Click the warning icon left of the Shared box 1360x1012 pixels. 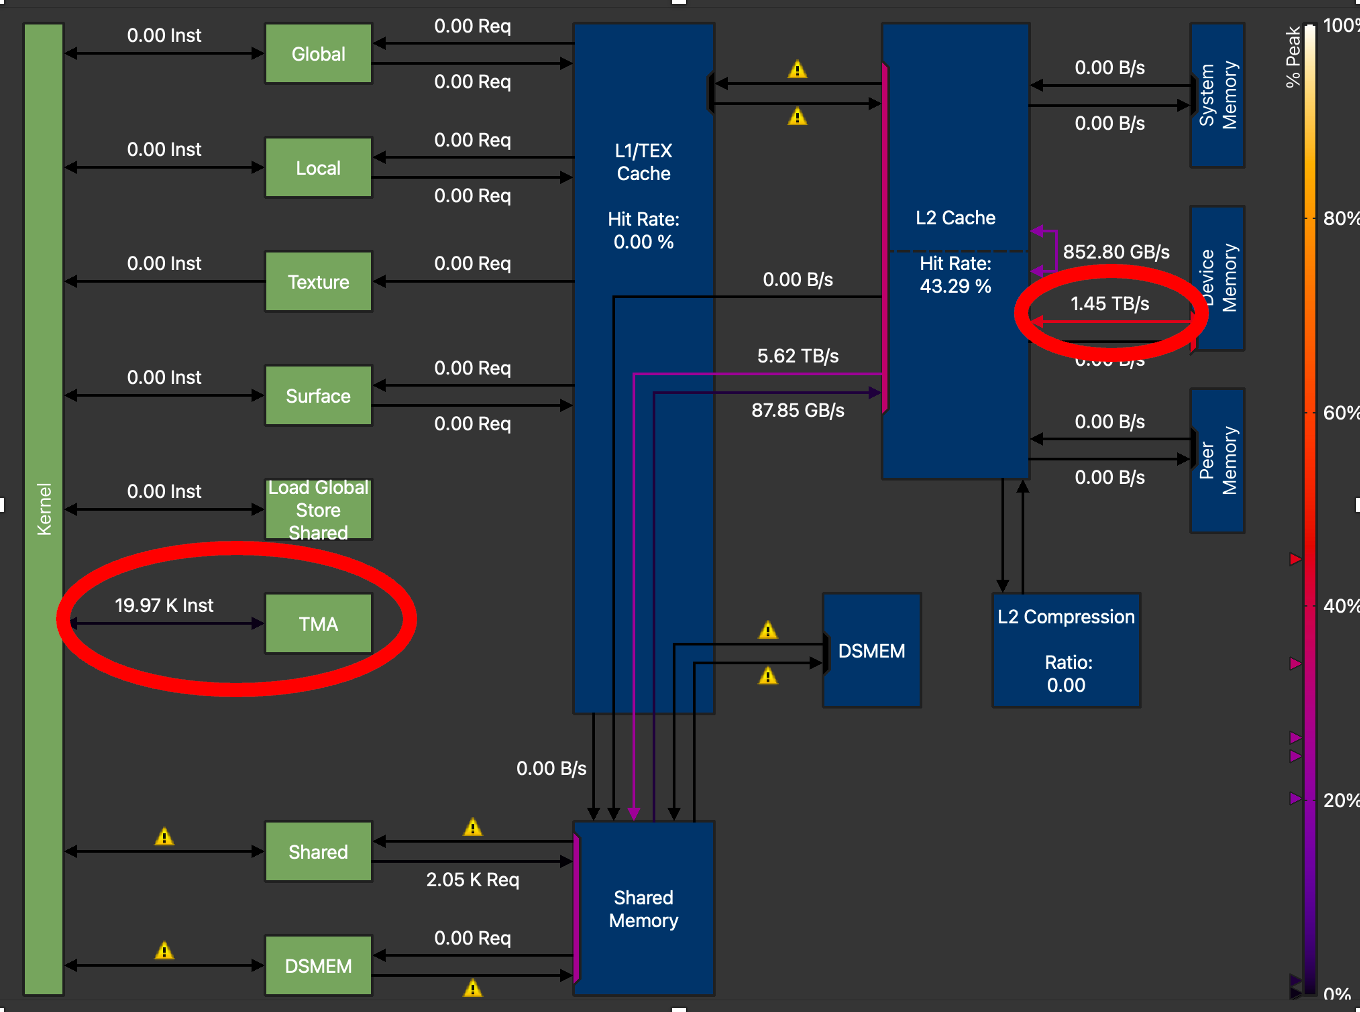(164, 836)
